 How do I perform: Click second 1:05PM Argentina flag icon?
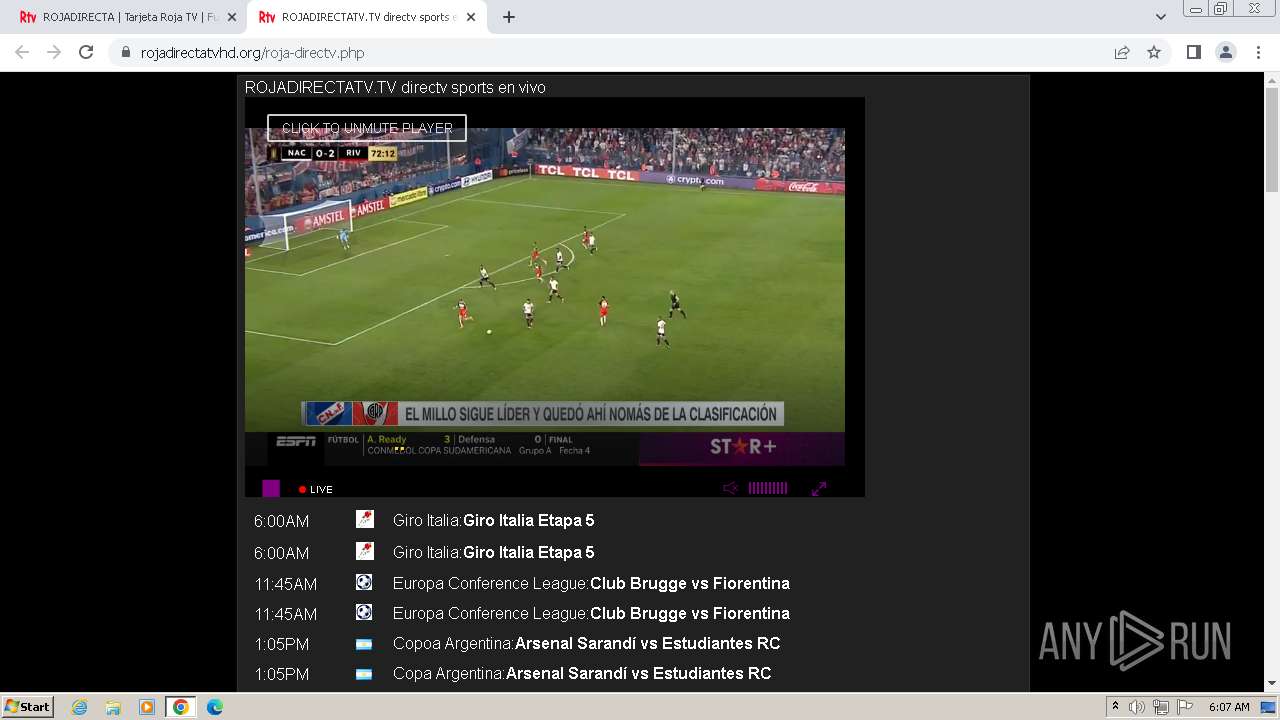pyautogui.click(x=364, y=674)
